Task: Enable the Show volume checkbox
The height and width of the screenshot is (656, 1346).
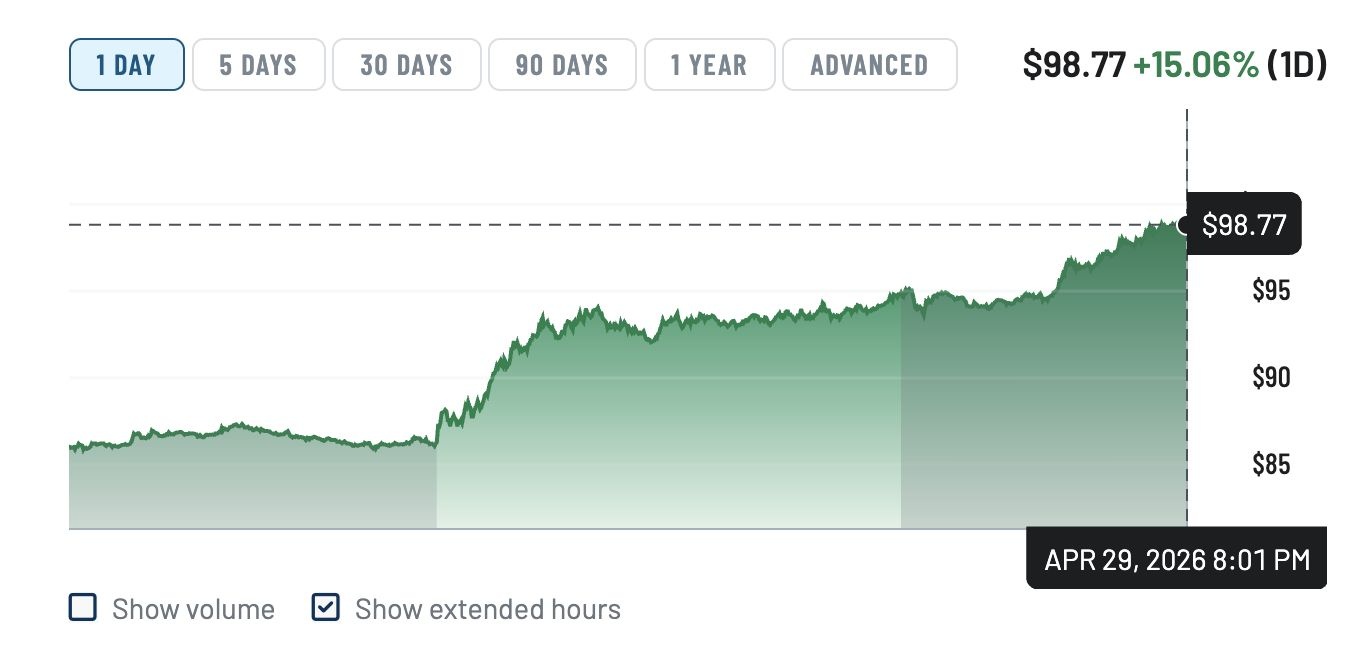Action: tap(83, 608)
